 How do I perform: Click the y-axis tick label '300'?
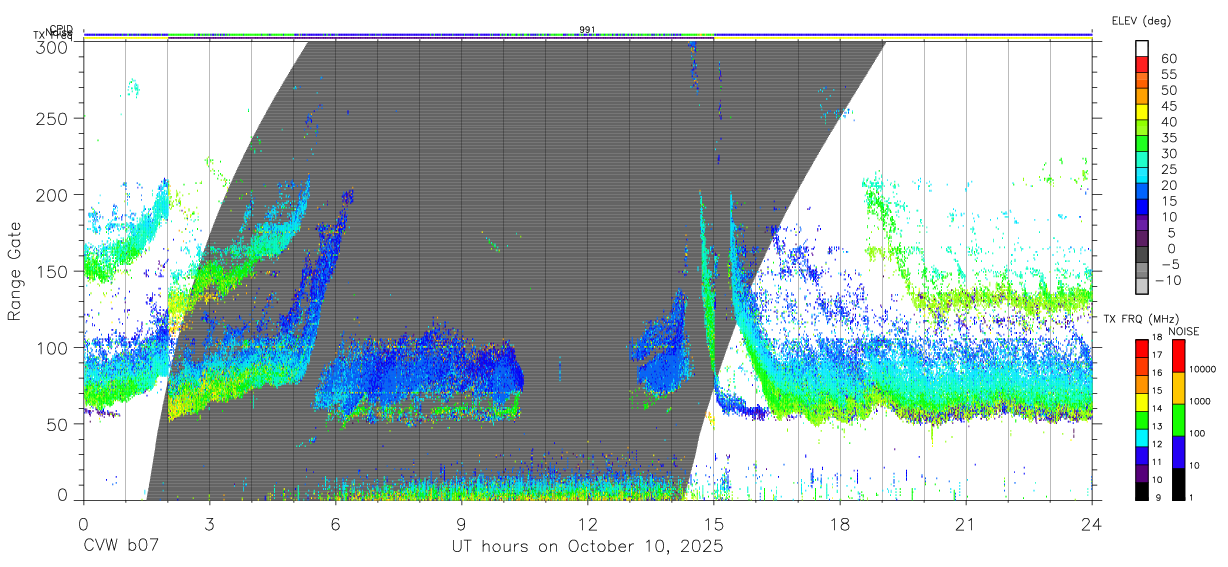[53, 46]
